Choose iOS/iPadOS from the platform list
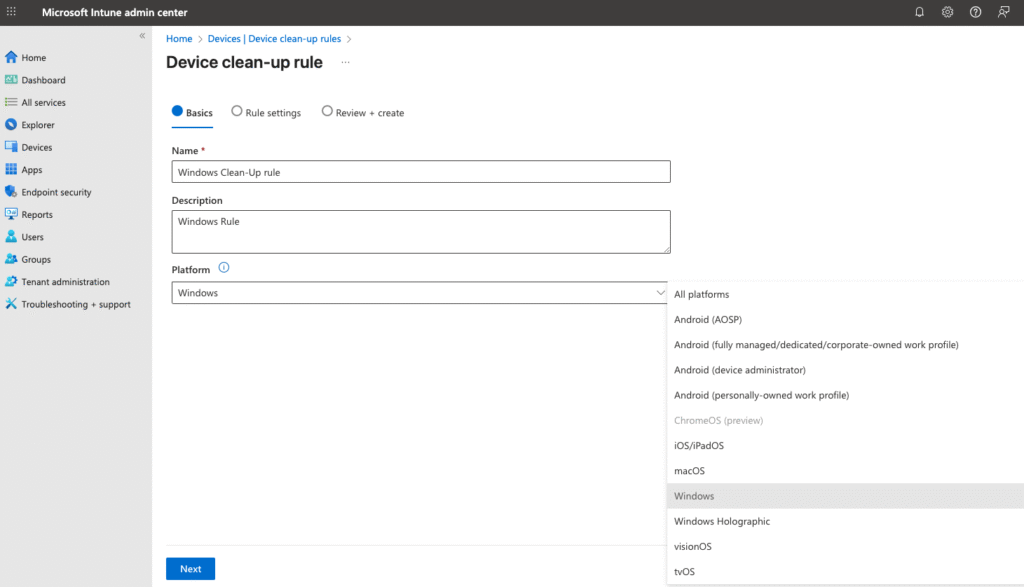The height and width of the screenshot is (587, 1024). [698, 446]
